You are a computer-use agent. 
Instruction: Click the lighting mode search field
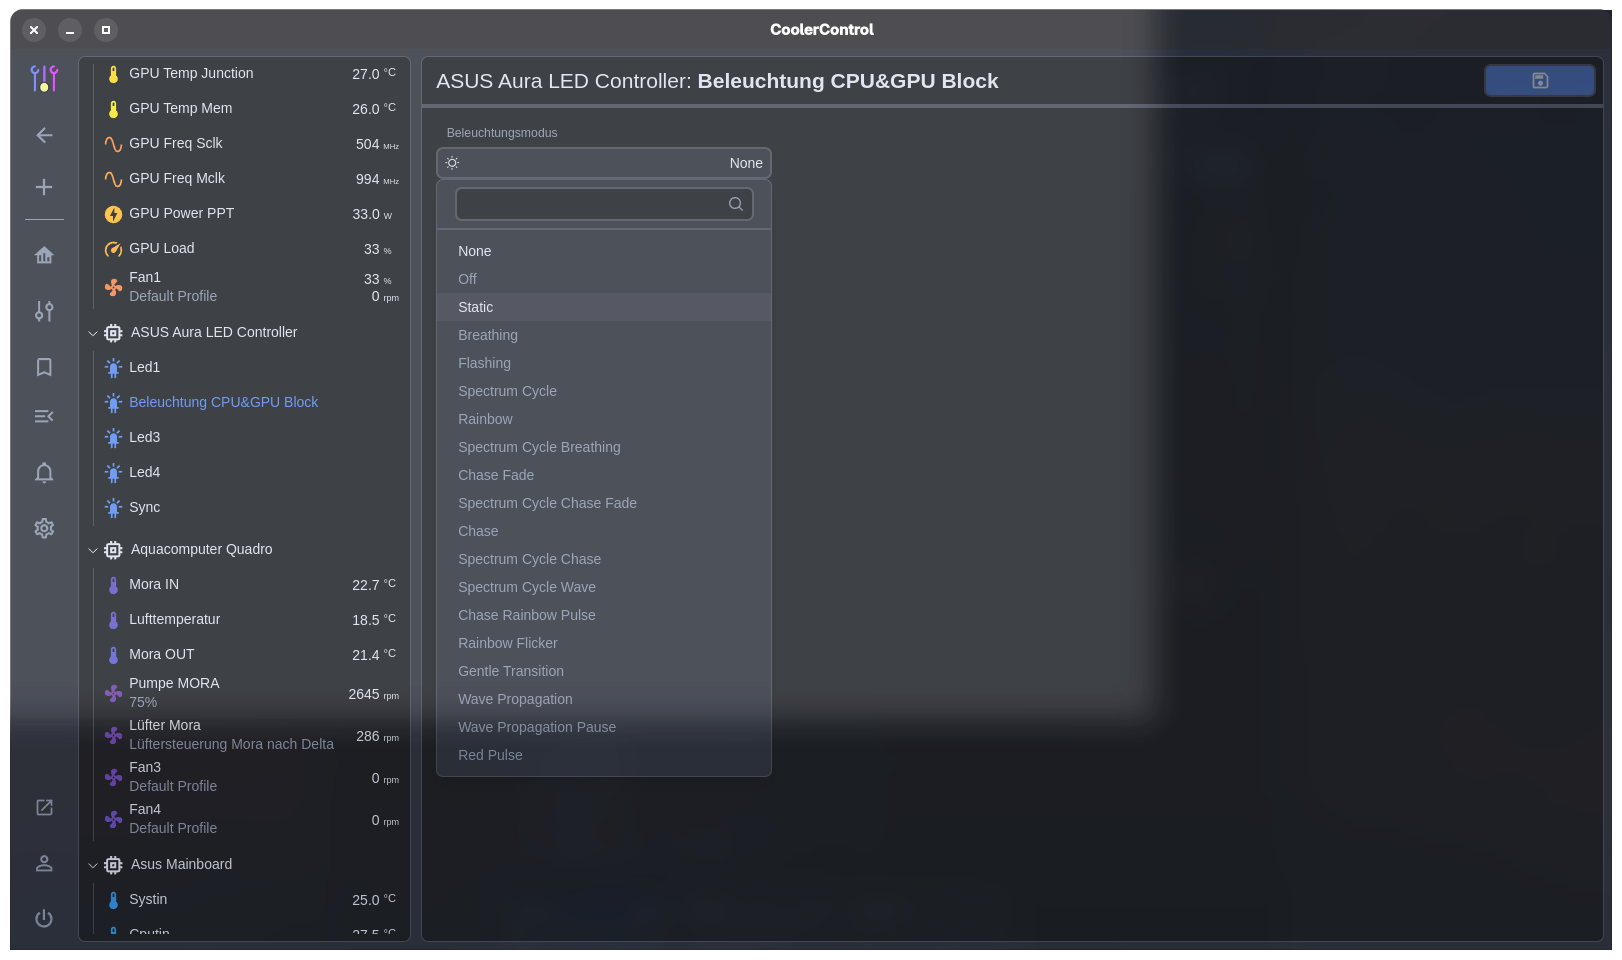[x=604, y=204]
